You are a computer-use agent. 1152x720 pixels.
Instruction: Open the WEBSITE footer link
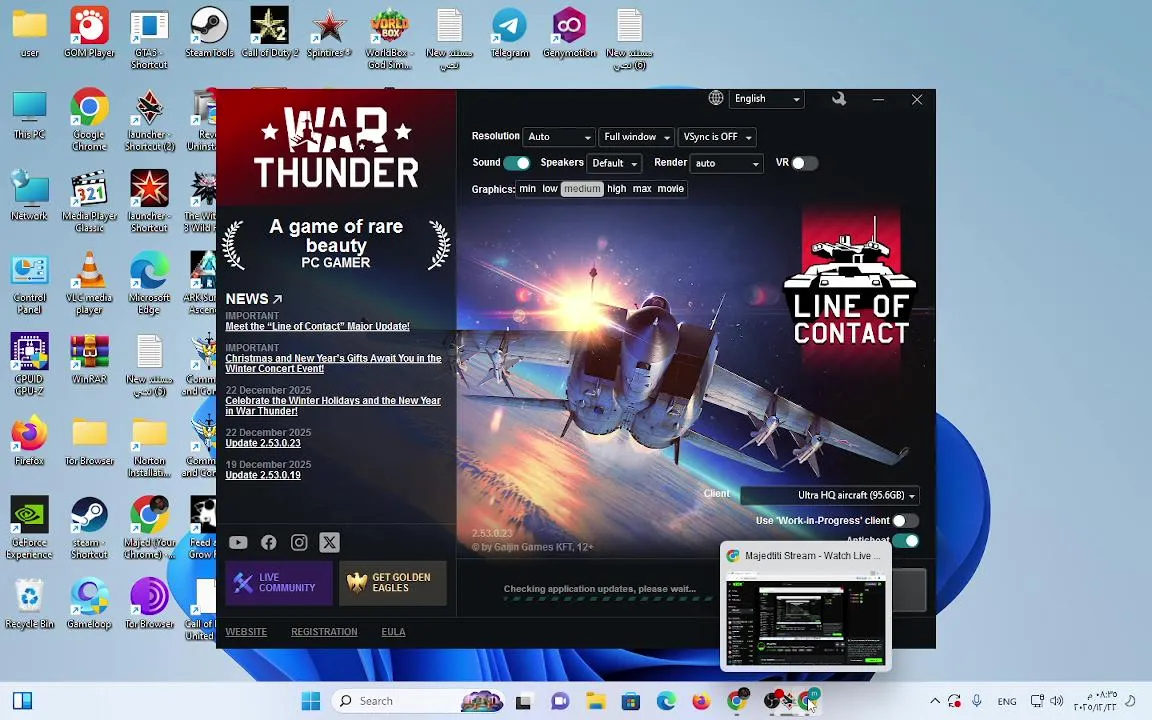click(x=246, y=632)
